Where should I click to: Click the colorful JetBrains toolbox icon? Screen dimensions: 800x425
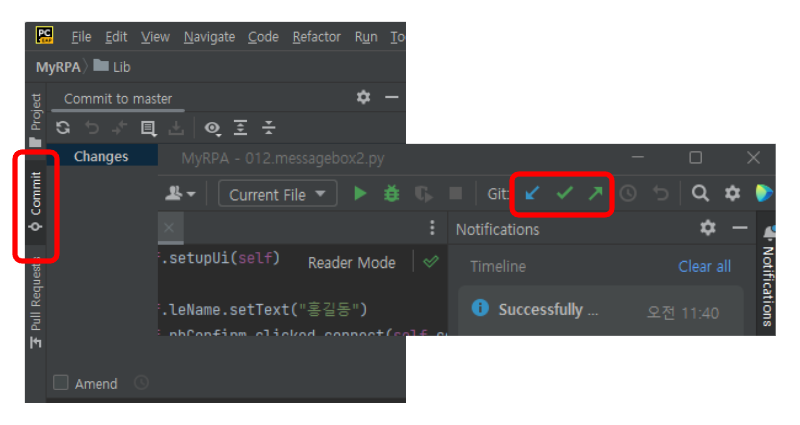(x=764, y=193)
